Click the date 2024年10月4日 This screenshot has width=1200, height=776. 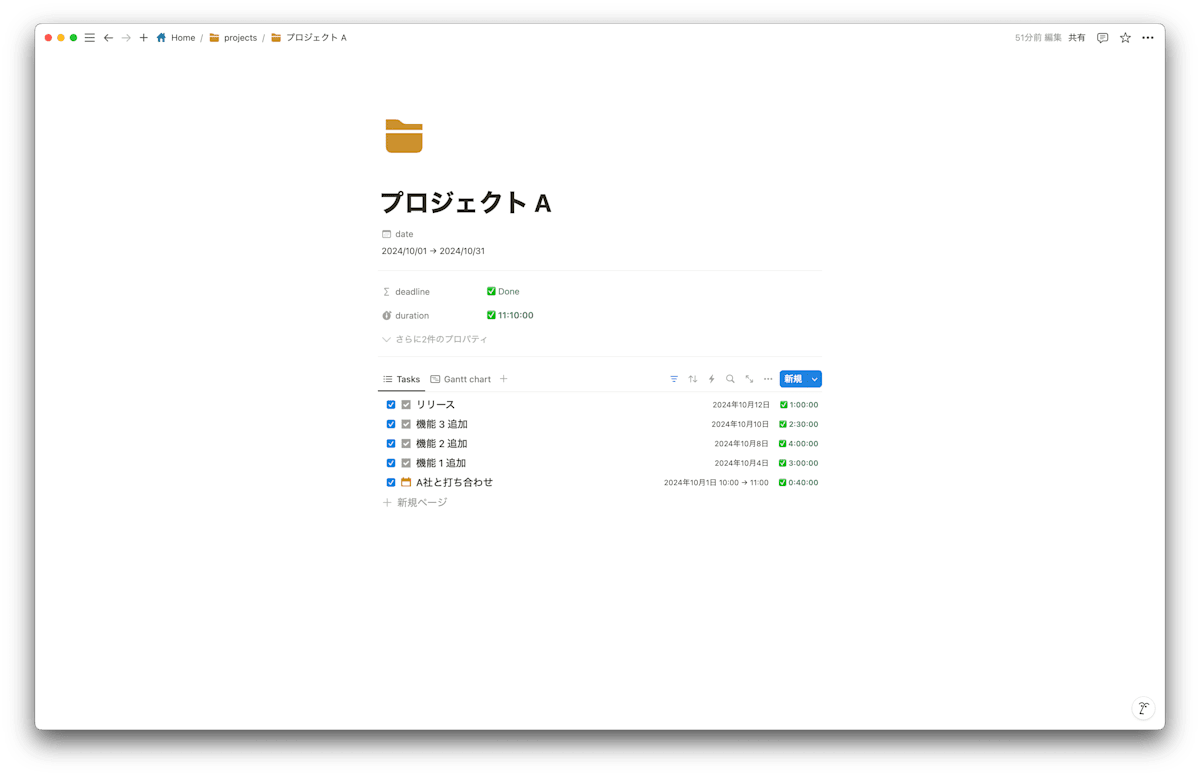pyautogui.click(x=742, y=463)
